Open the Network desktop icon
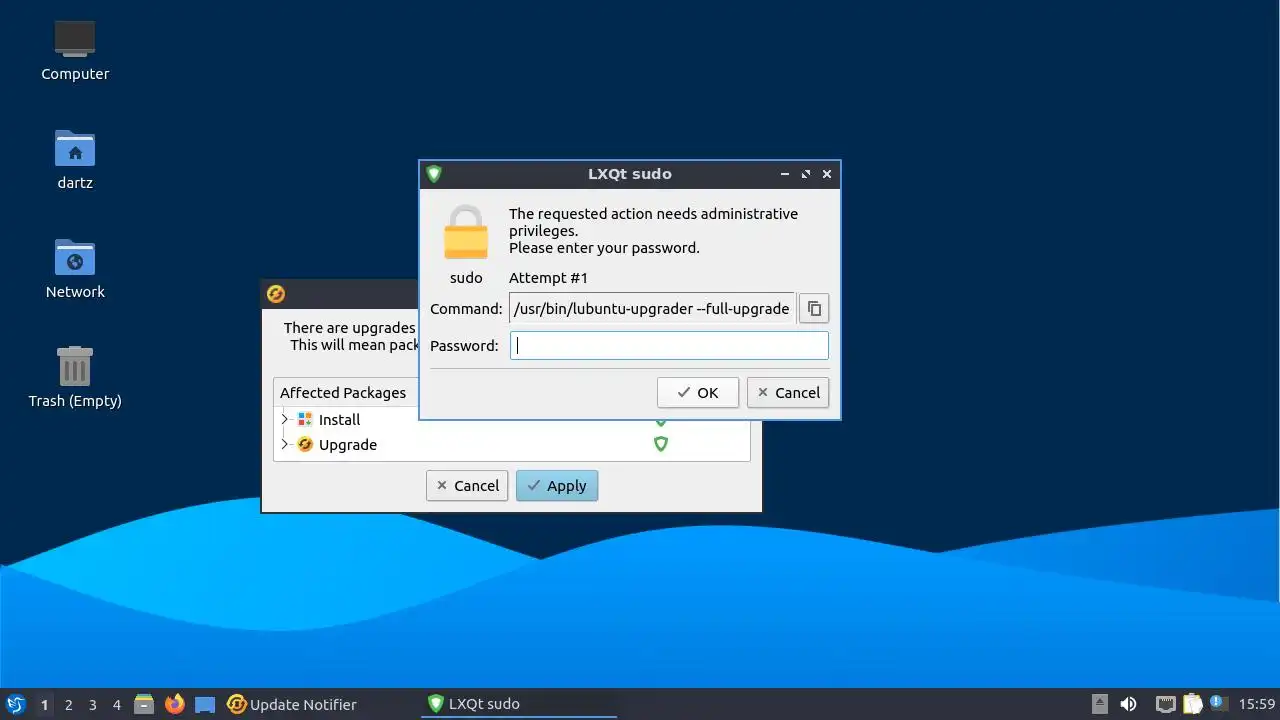This screenshot has height=720, width=1280. pos(75,269)
